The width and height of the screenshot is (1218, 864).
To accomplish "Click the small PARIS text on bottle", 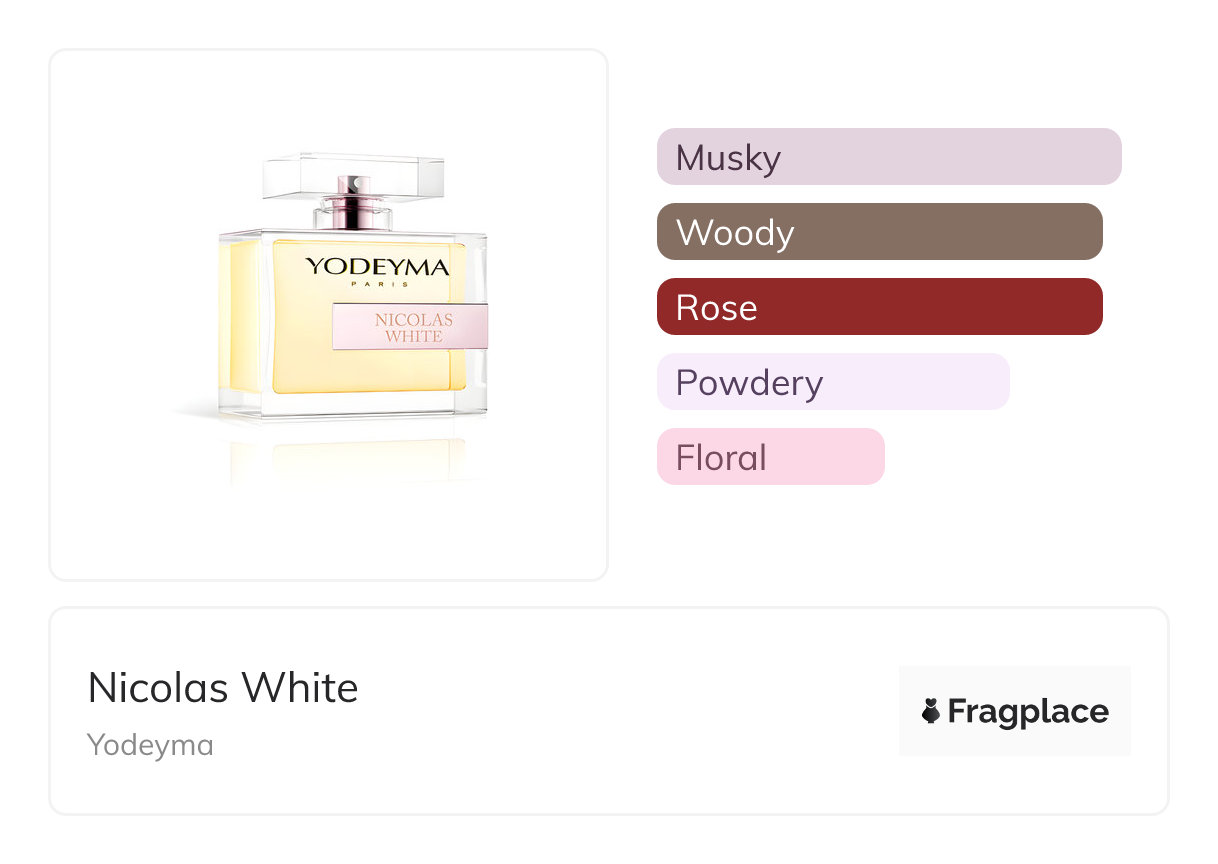I will (377, 284).
